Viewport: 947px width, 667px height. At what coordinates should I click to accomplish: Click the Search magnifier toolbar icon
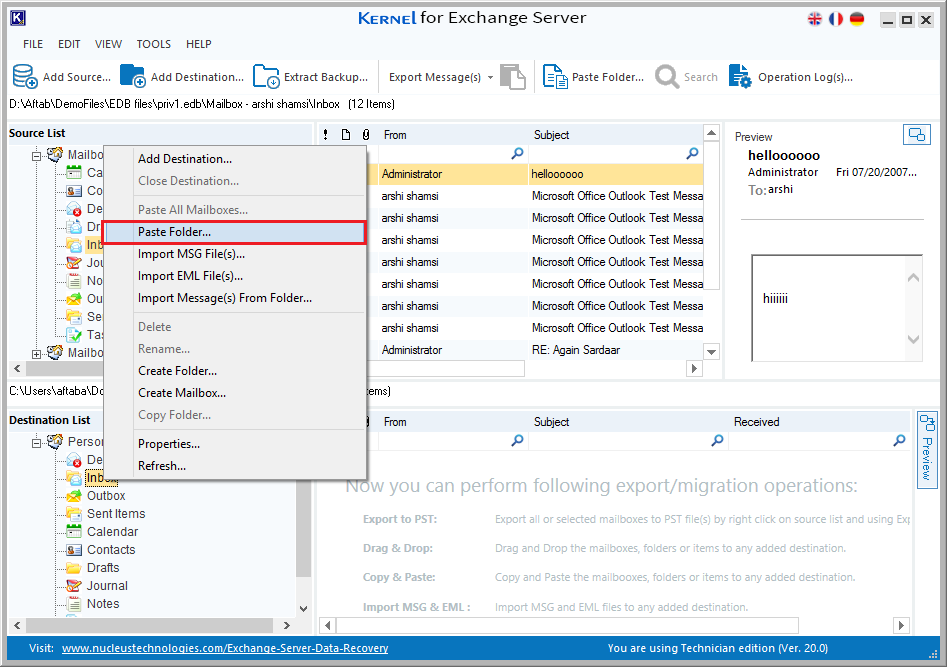(667, 77)
